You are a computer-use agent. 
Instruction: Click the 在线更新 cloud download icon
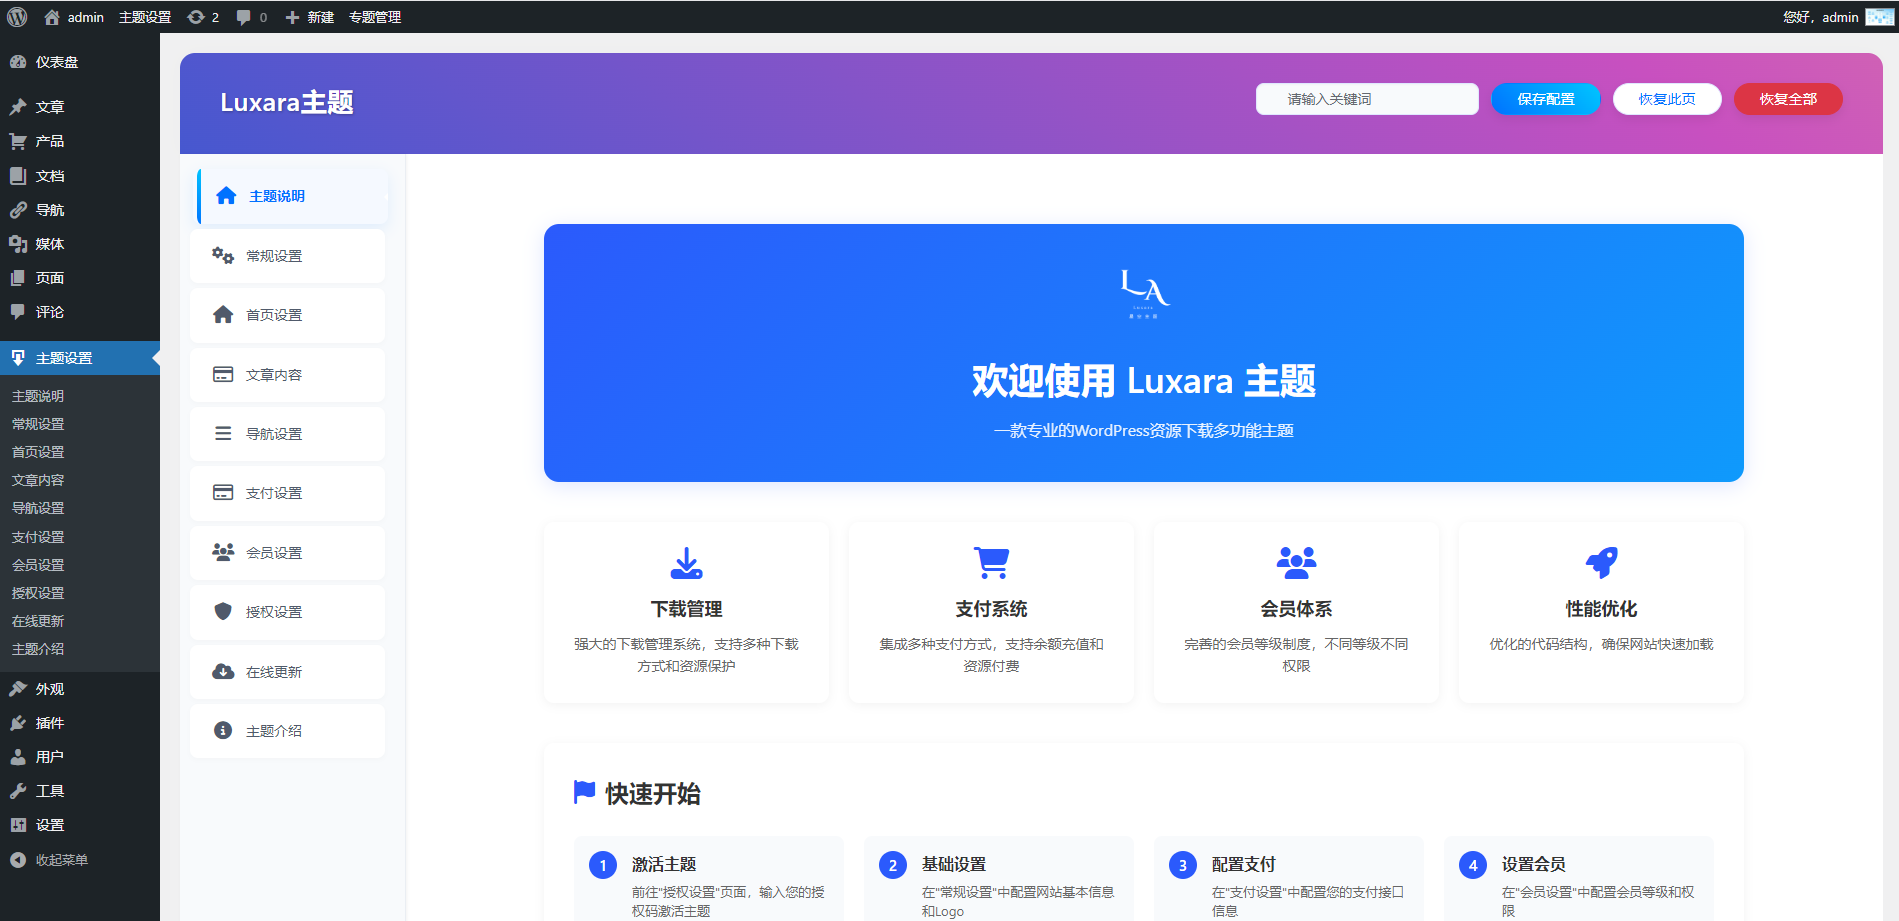[x=222, y=671]
